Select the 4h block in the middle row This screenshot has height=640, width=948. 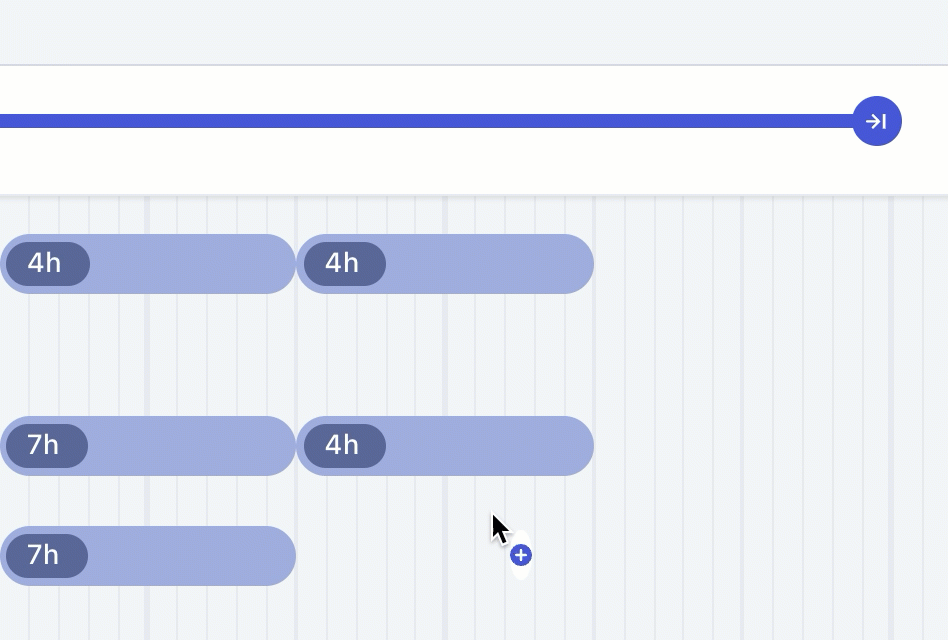tap(488, 446)
